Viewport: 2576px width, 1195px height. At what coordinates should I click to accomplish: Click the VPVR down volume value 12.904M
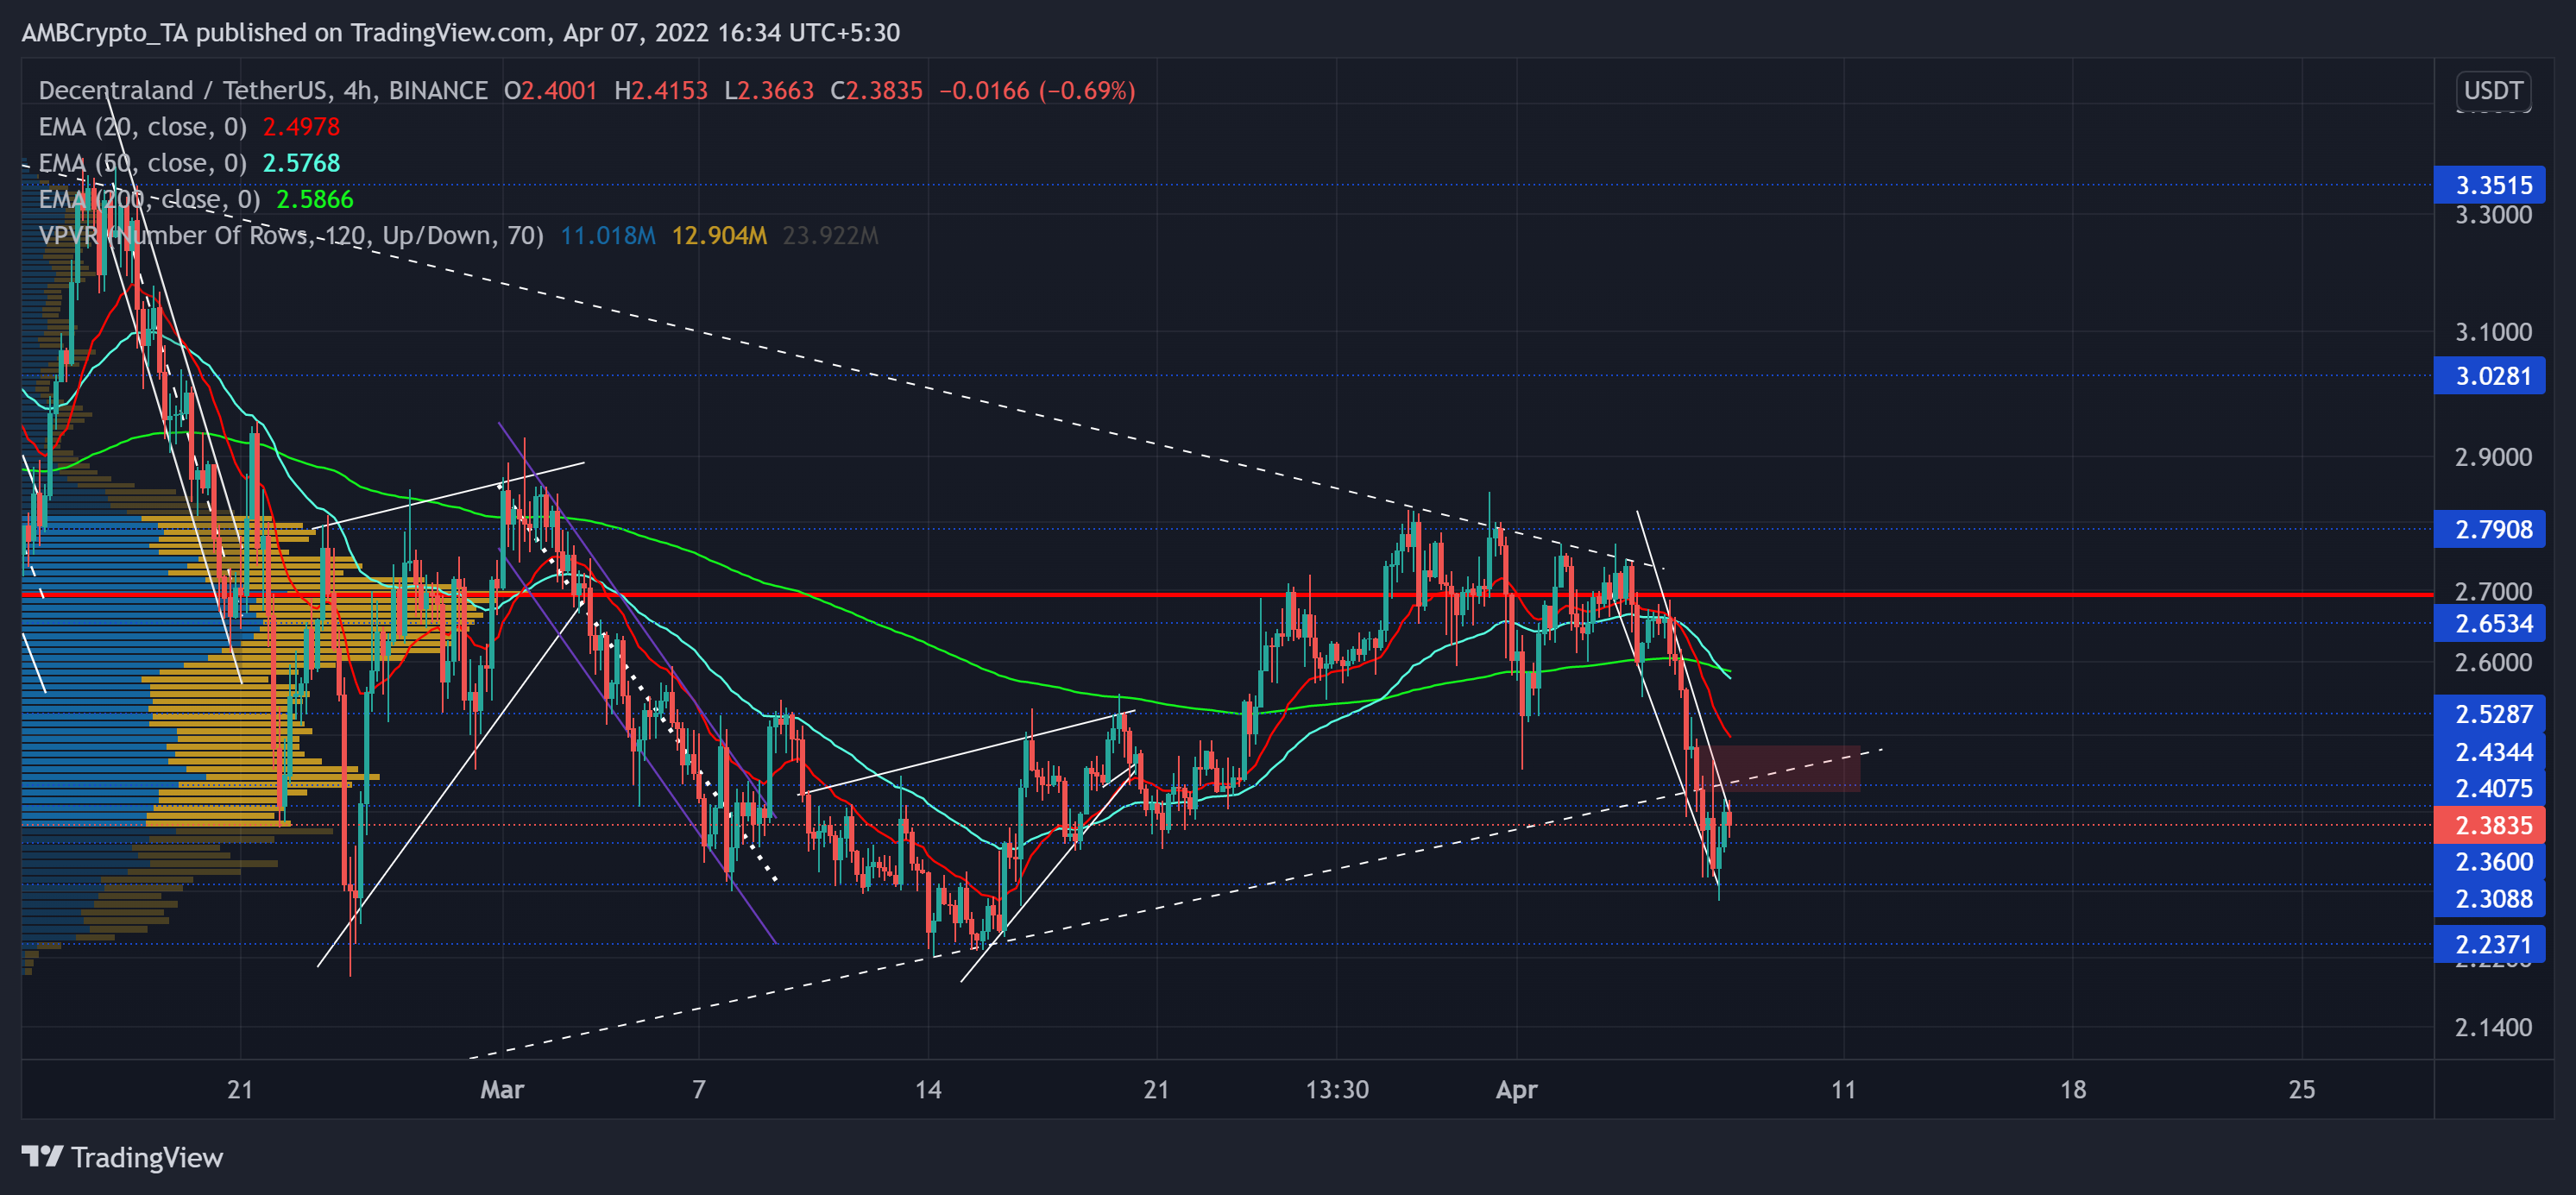tap(719, 236)
